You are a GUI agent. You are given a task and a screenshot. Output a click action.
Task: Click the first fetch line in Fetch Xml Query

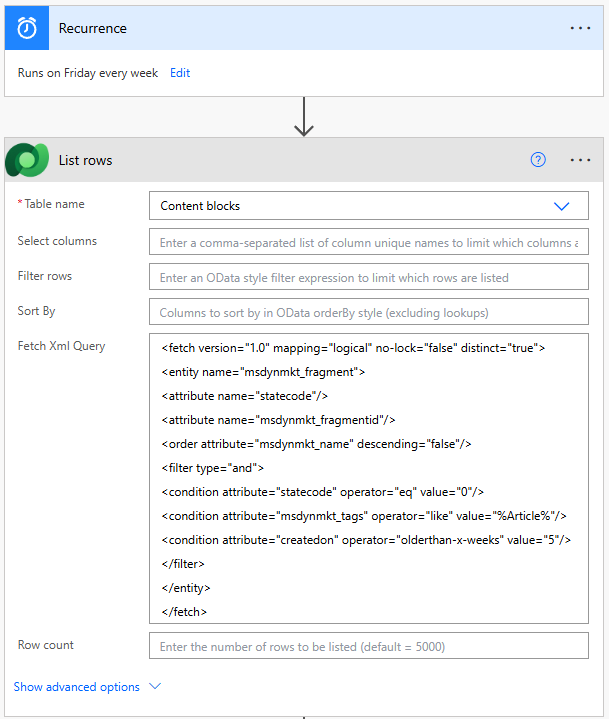[x=352, y=349]
